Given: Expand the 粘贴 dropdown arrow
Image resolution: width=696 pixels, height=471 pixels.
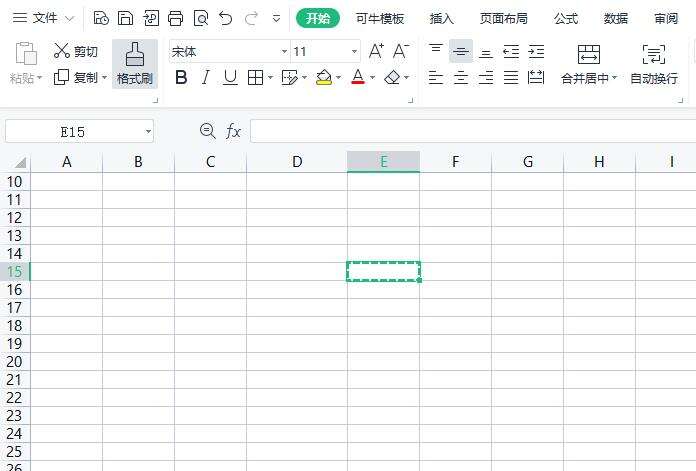Looking at the screenshot, I should pyautogui.click(x=40, y=78).
